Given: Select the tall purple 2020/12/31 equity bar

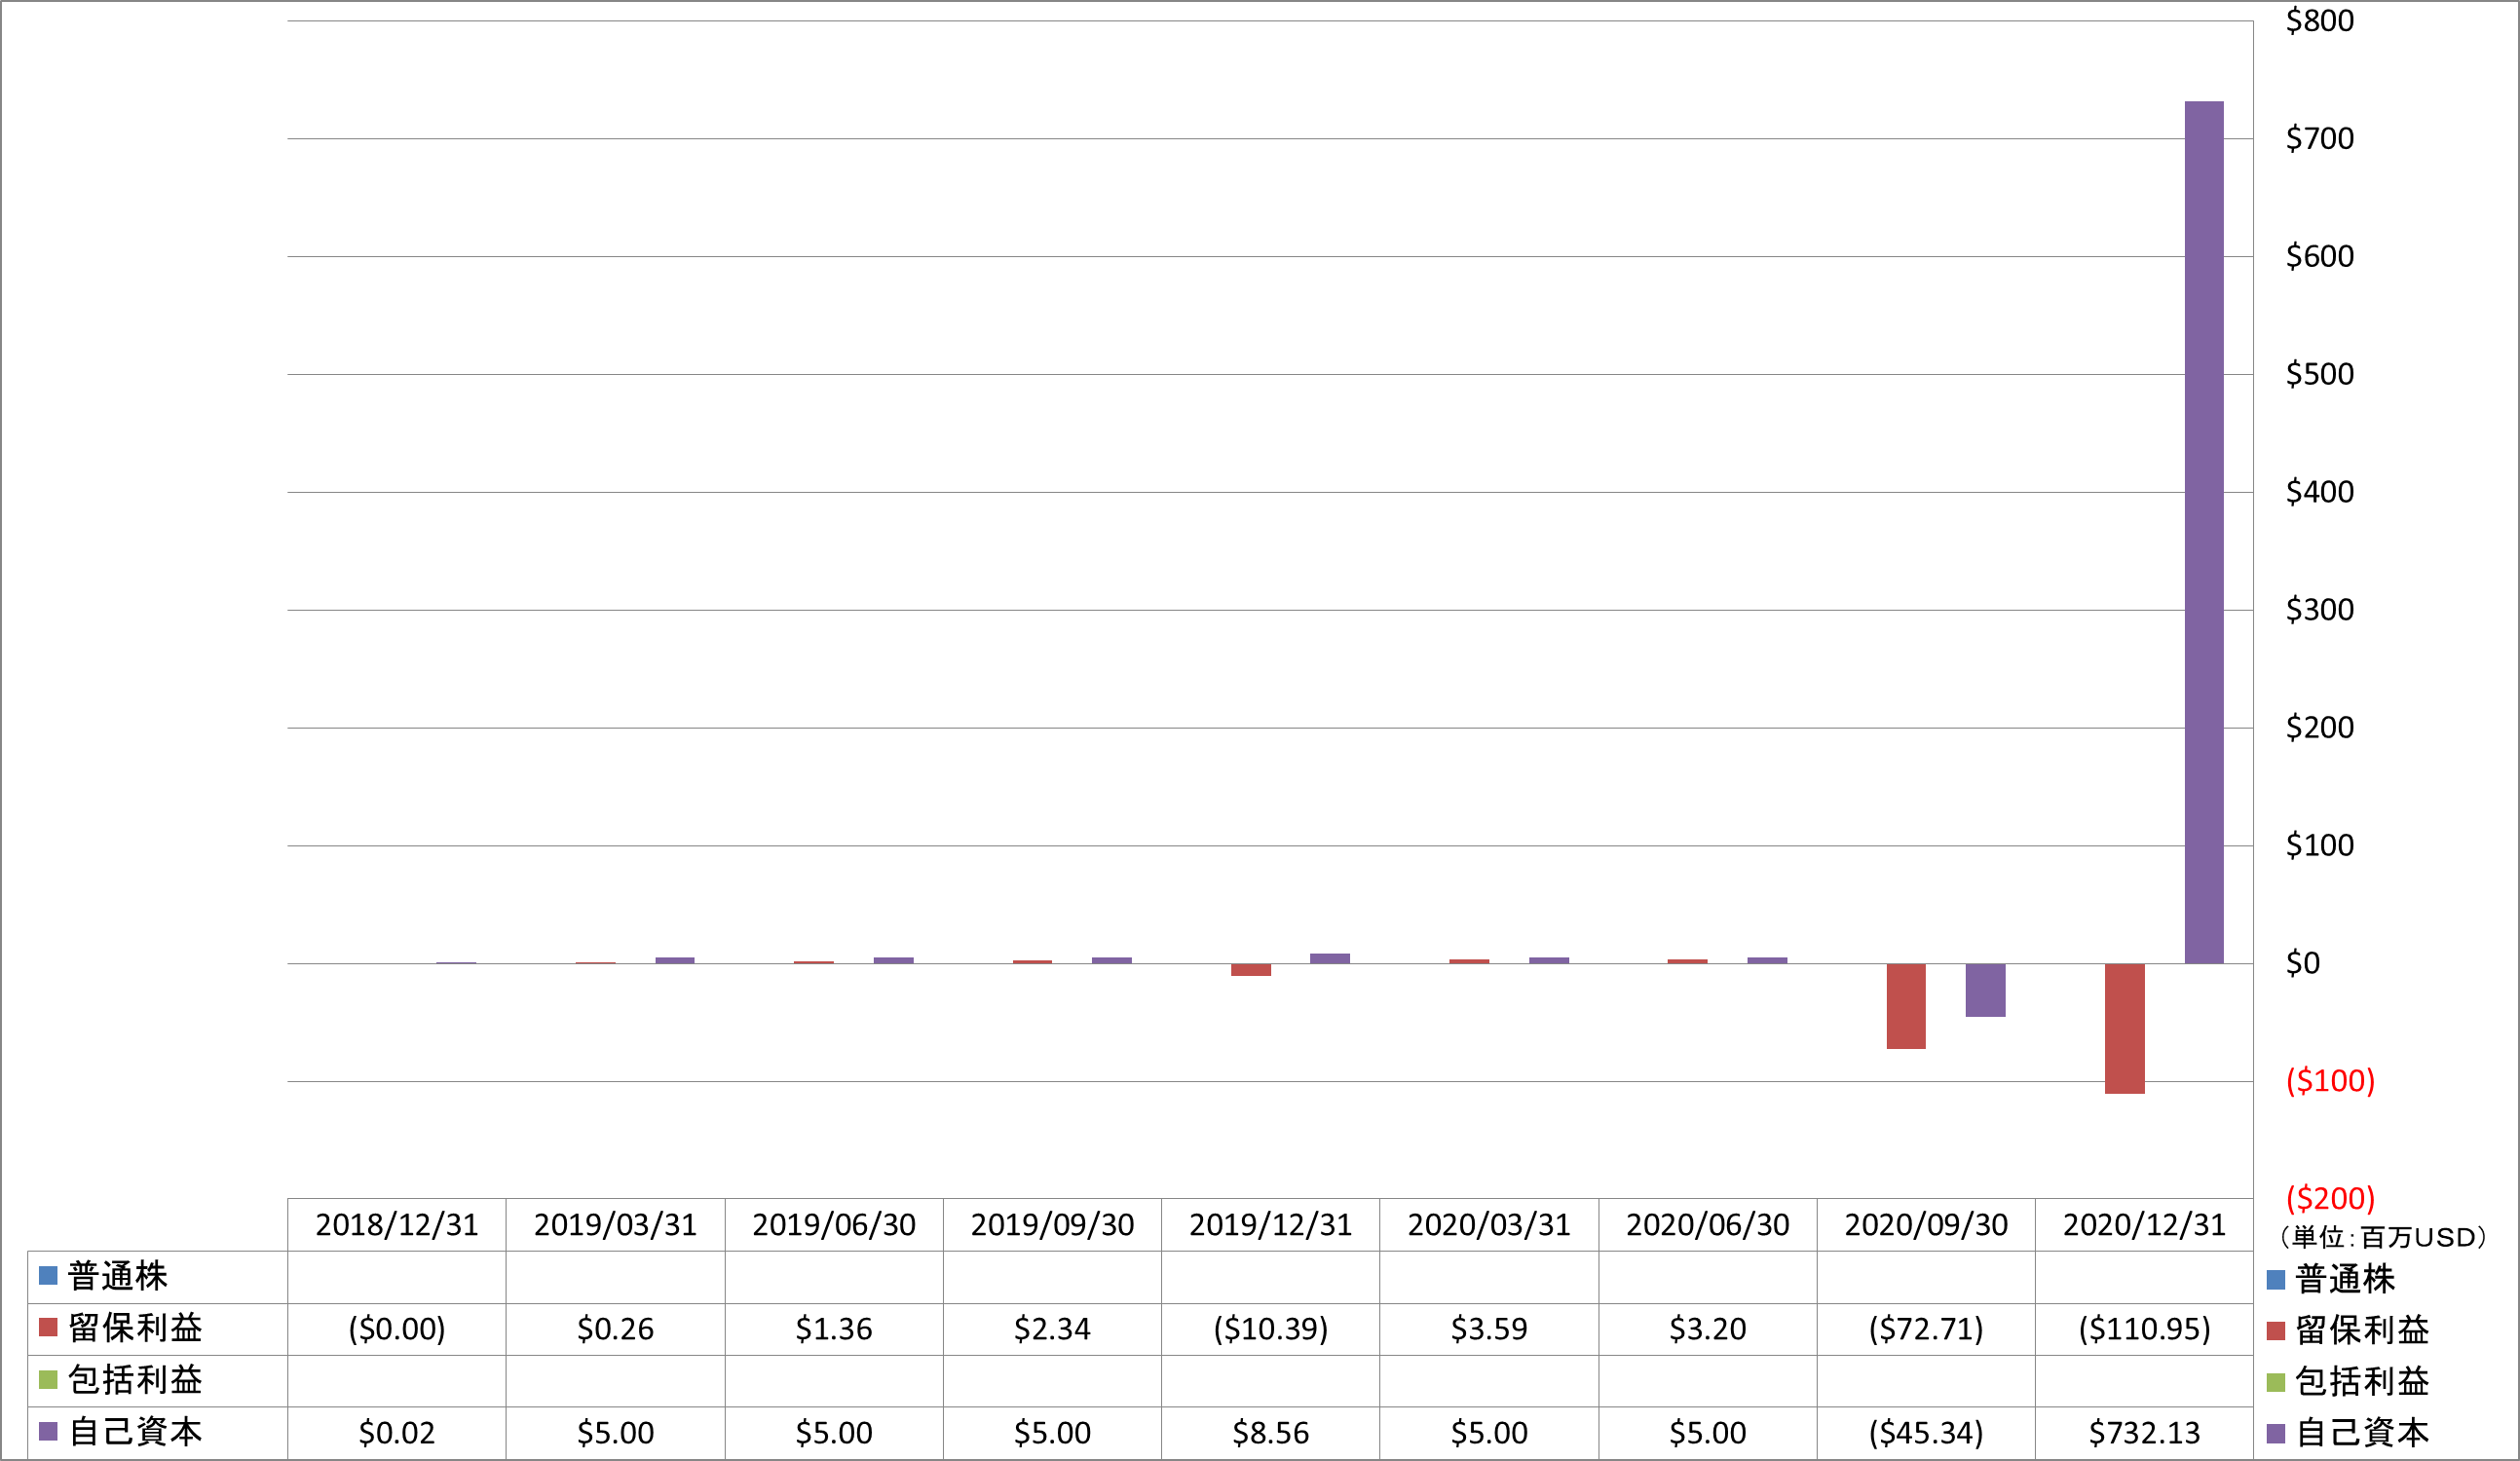Looking at the screenshot, I should (2204, 532).
